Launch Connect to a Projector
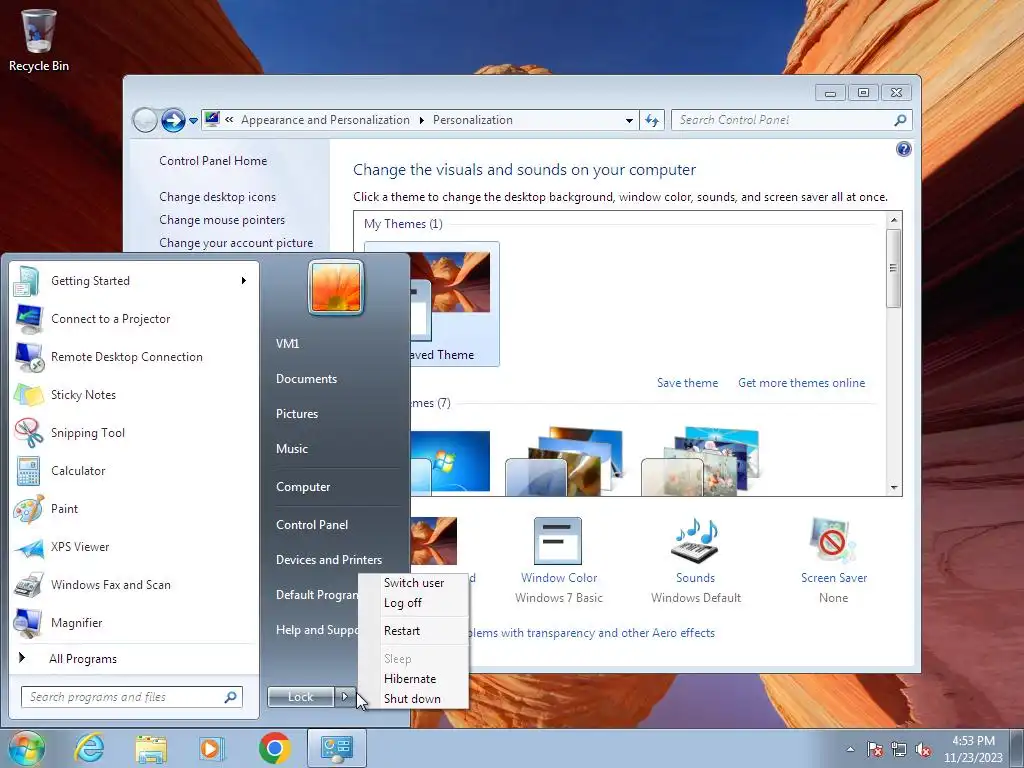1024x768 pixels. coord(134,319)
